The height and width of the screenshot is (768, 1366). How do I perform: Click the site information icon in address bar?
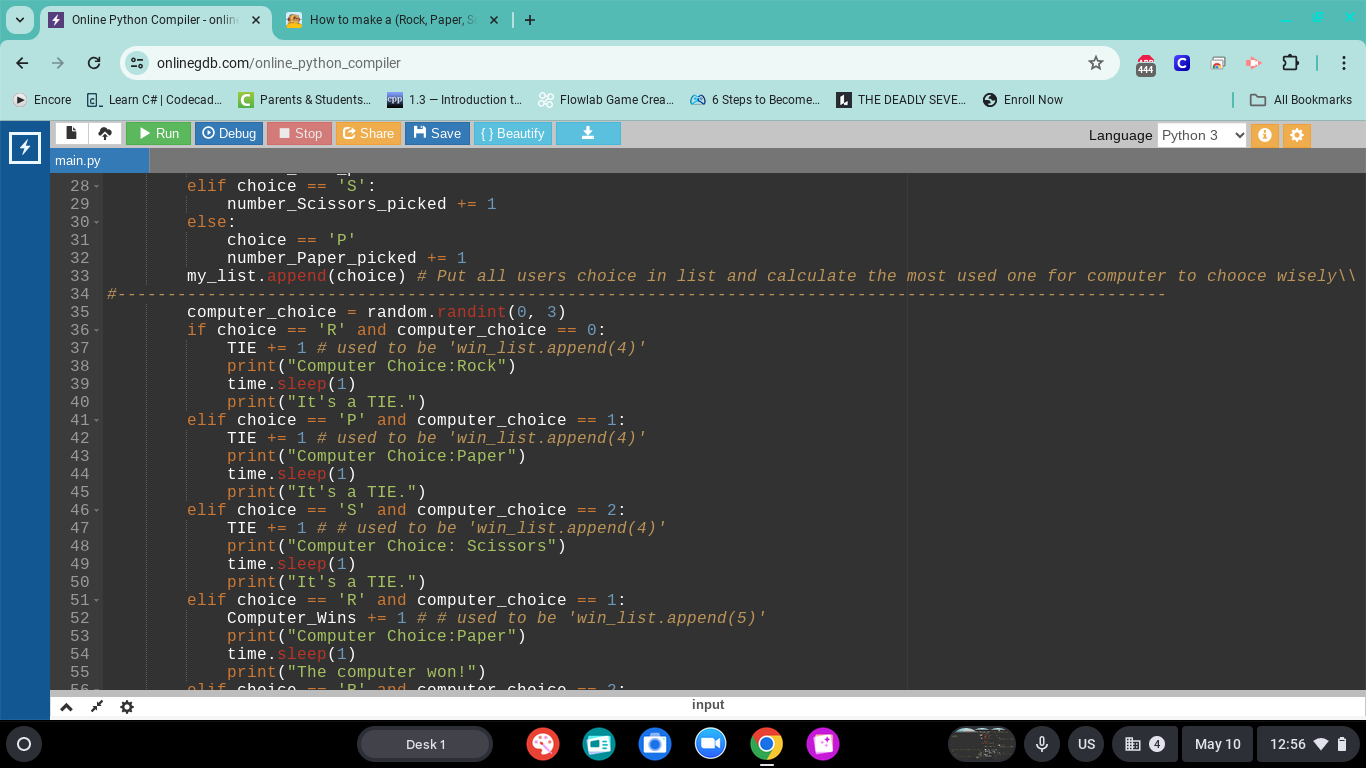tap(137, 63)
